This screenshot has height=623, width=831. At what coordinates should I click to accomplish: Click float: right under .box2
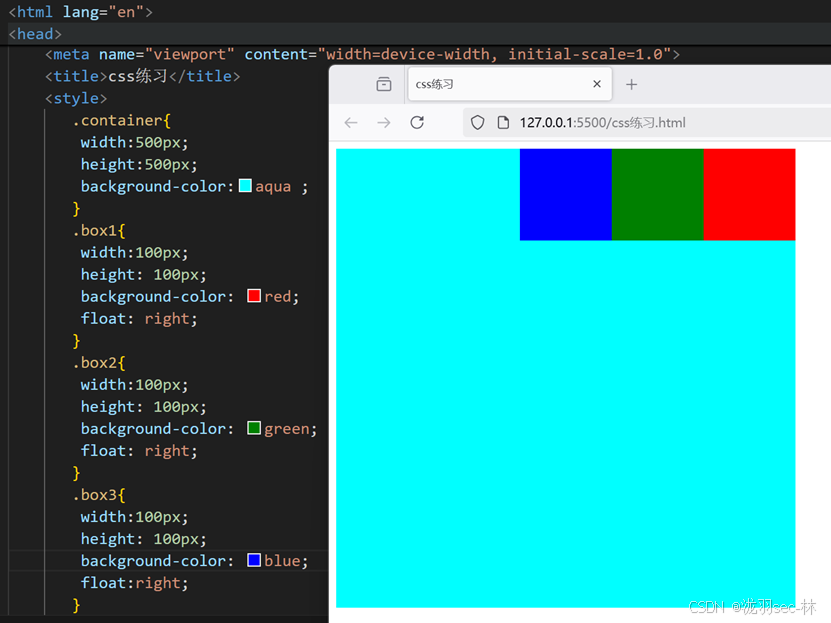[139, 451]
